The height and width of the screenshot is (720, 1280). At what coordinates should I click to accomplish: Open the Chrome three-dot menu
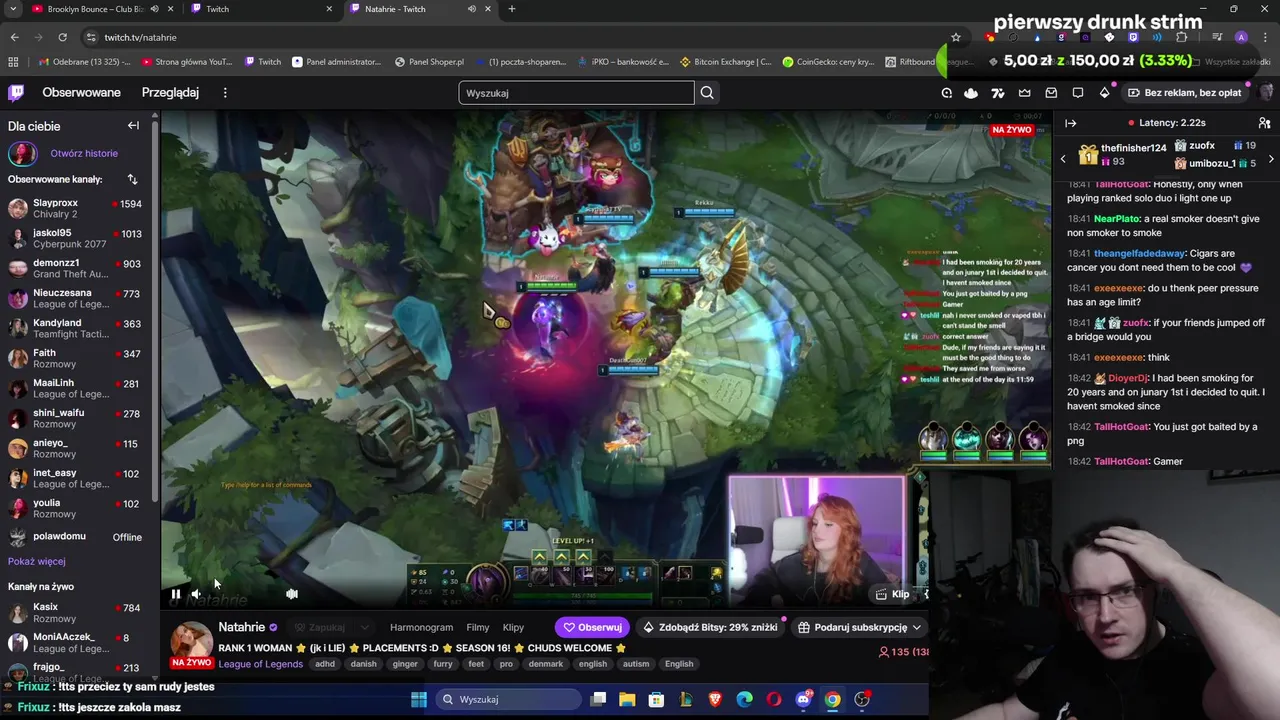pos(1265,37)
